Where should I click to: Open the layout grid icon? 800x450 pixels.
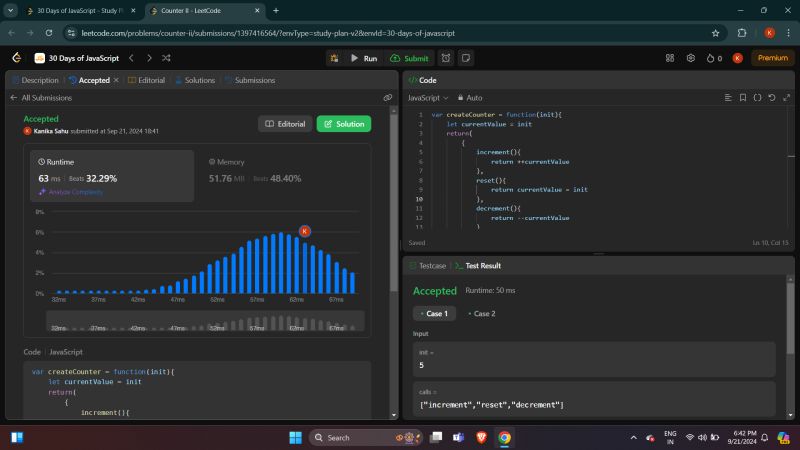point(670,58)
